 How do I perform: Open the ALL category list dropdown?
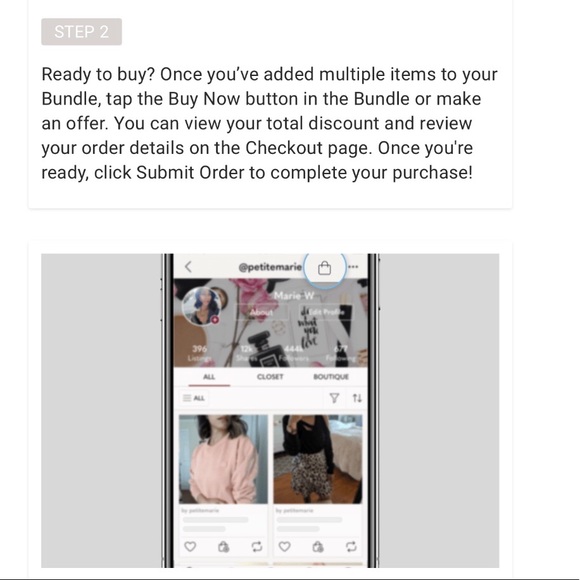click(x=193, y=398)
